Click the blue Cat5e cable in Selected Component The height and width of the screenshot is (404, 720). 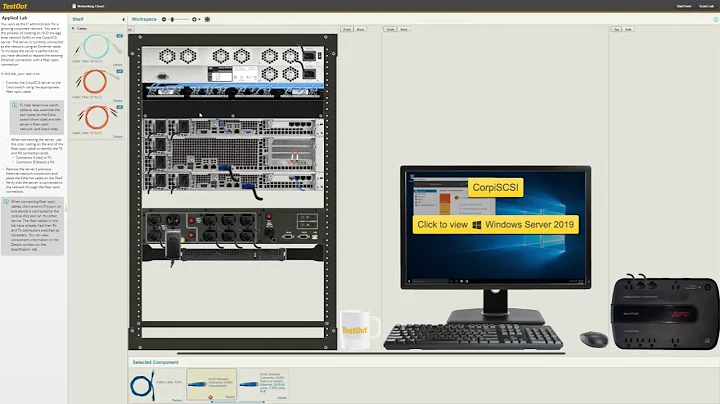[x=142, y=385]
